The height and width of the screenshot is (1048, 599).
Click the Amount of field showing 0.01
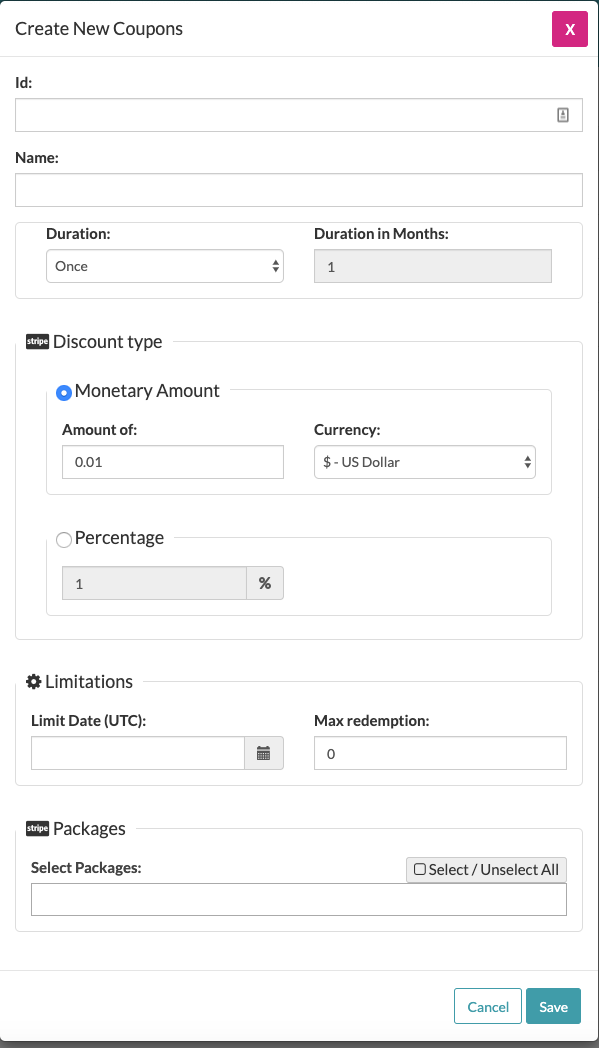(172, 462)
